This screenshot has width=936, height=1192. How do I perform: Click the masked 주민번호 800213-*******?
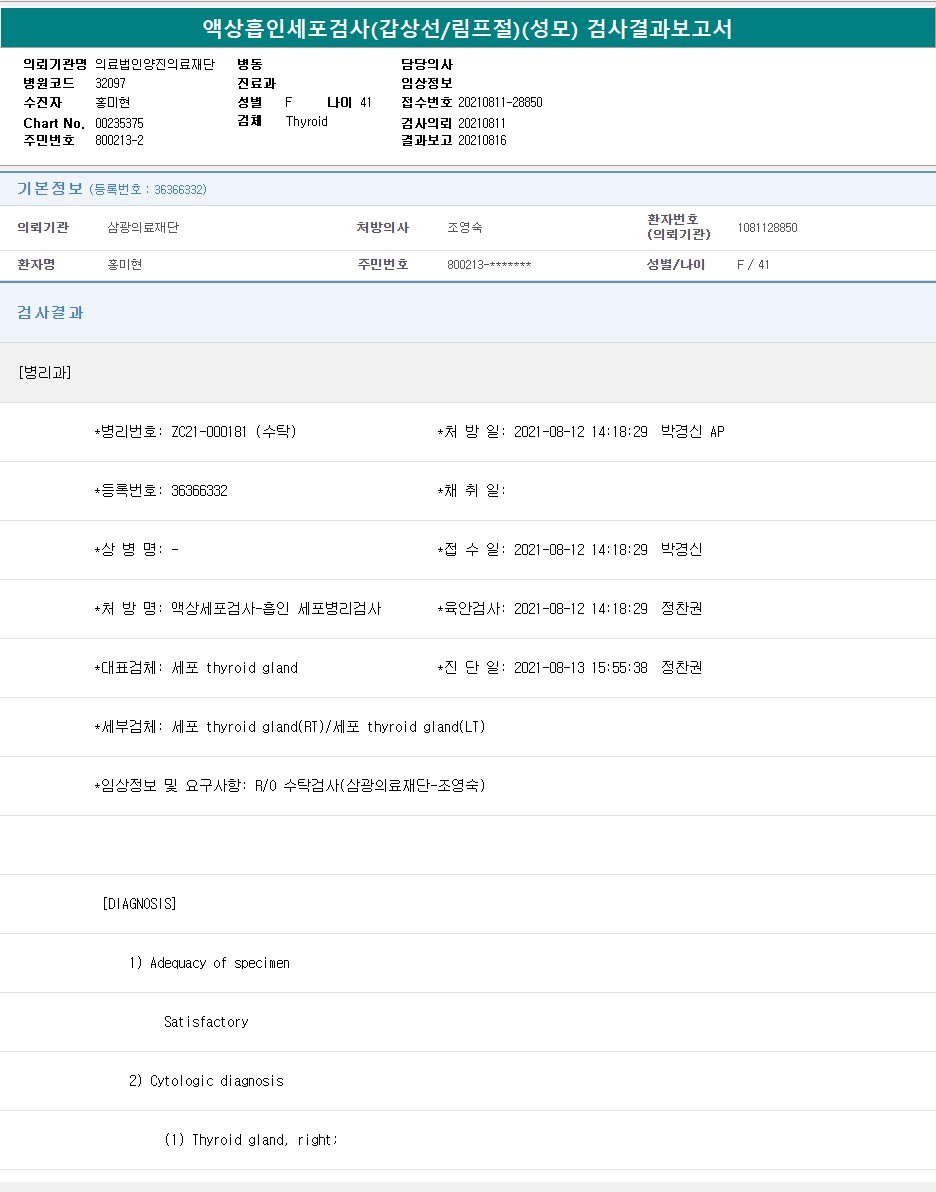[489, 265]
